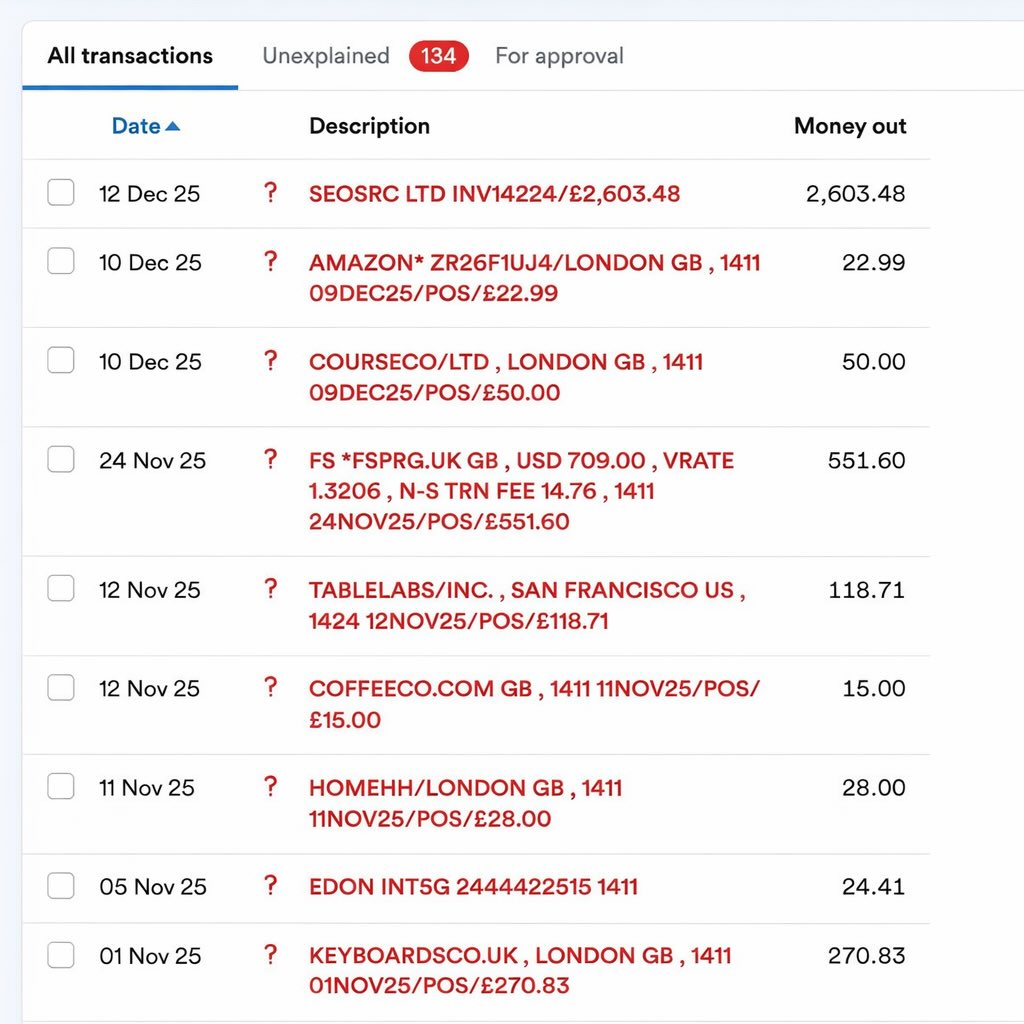The height and width of the screenshot is (1024, 1024).
Task: Open the EDON INT5G 2444422515 transaction
Action: [473, 887]
